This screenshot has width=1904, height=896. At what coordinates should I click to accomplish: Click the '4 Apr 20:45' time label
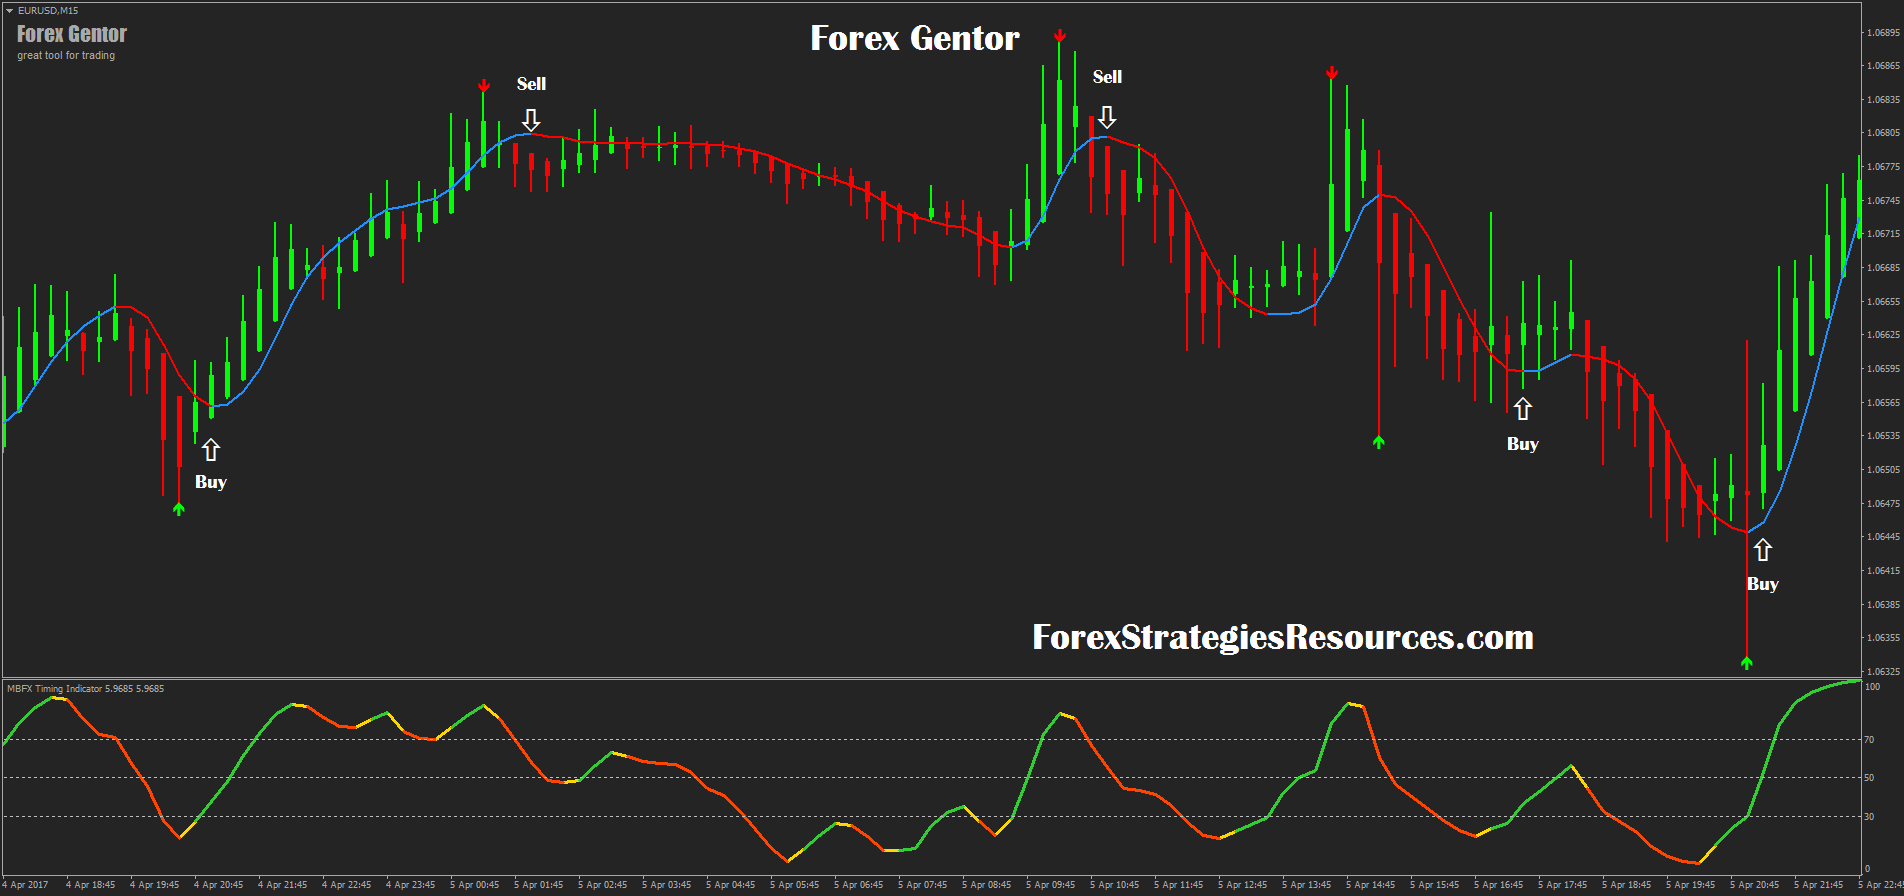pyautogui.click(x=219, y=885)
